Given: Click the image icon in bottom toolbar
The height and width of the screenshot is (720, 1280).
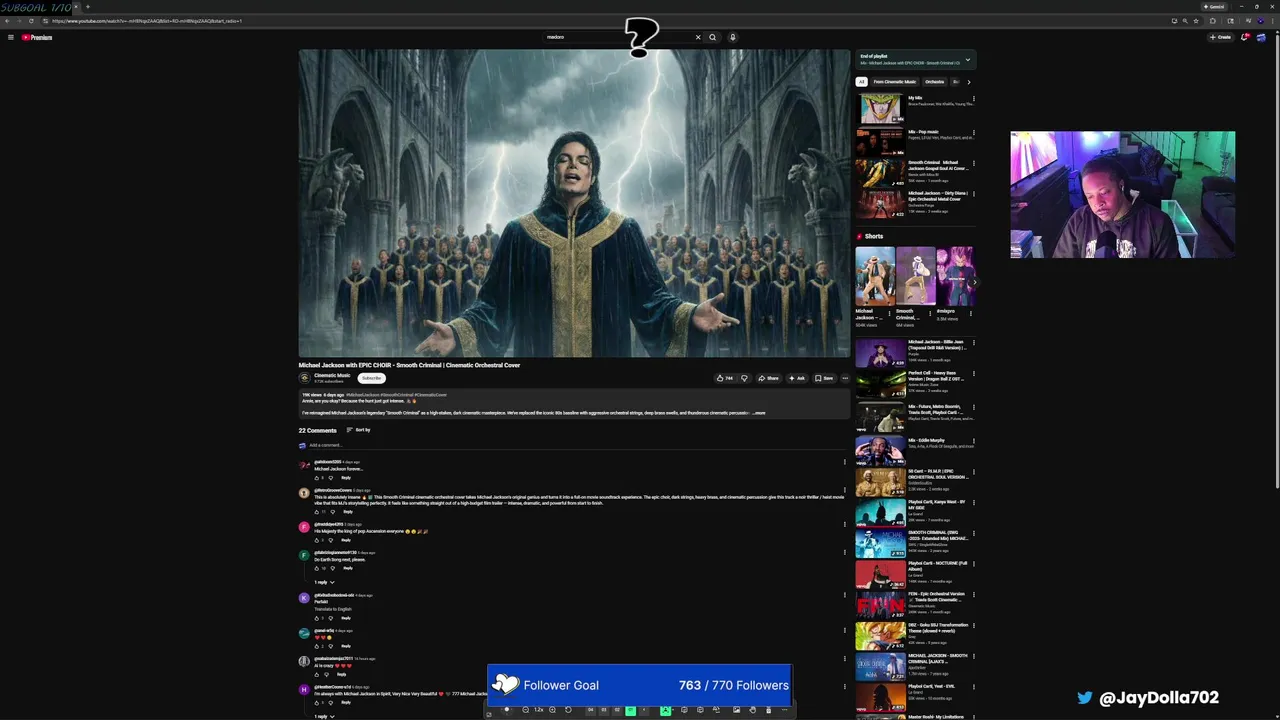Looking at the screenshot, I should [737, 710].
